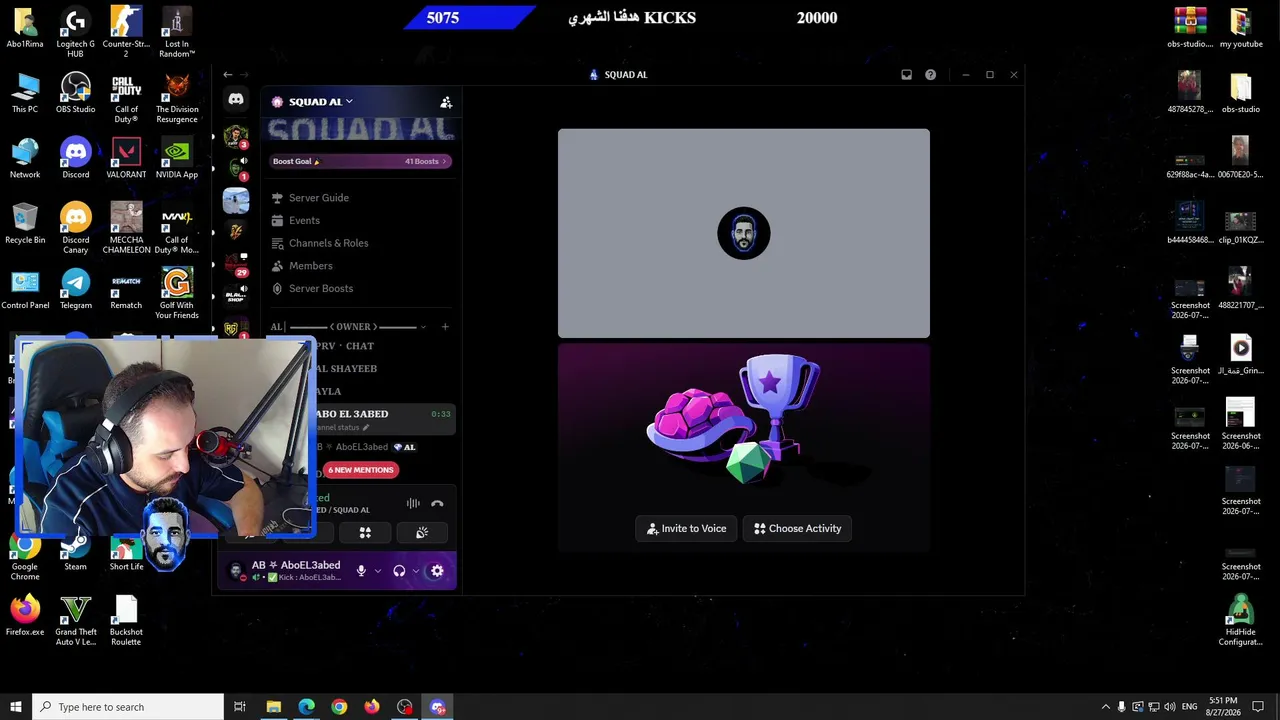Toggle noise suppression waveform icon
This screenshot has width=1280, height=720.
pyautogui.click(x=413, y=504)
